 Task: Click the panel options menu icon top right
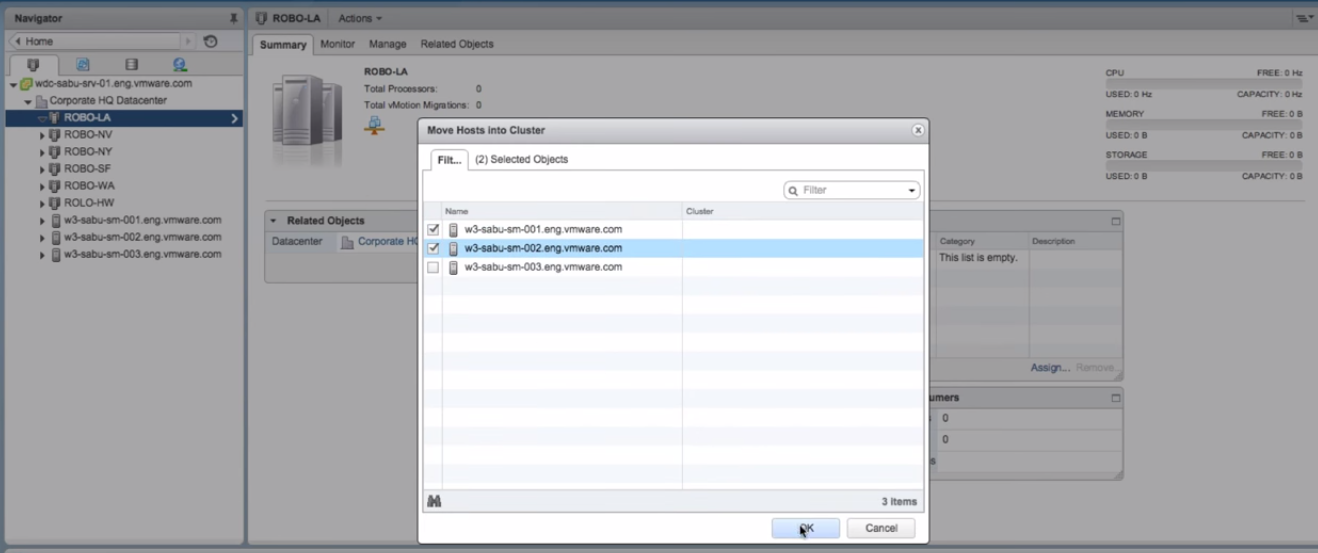pyautogui.click(x=1303, y=18)
